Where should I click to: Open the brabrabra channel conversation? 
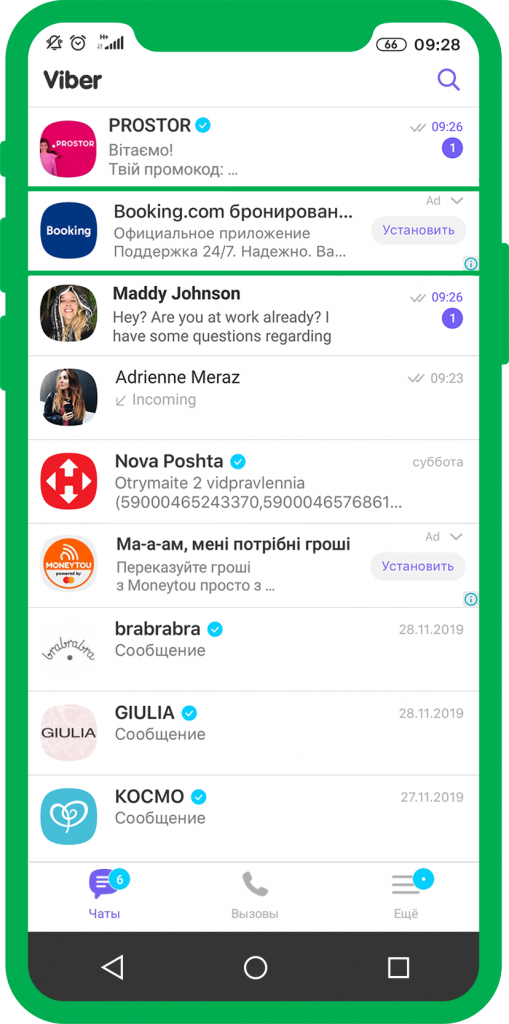point(254,649)
